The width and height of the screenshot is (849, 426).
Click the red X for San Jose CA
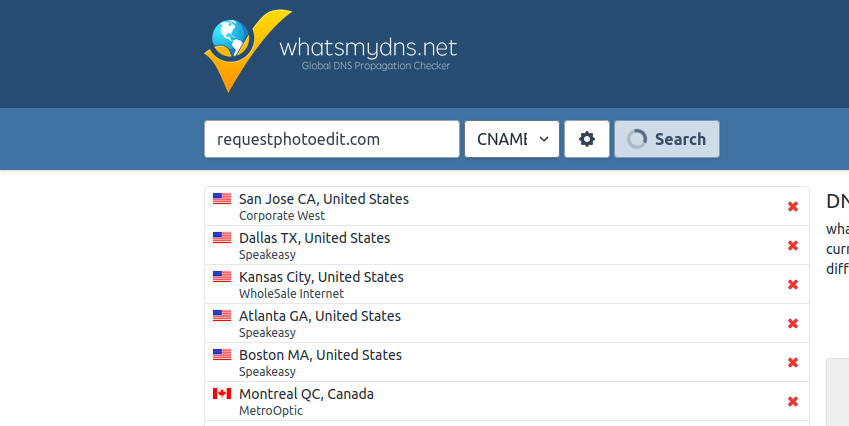793,206
